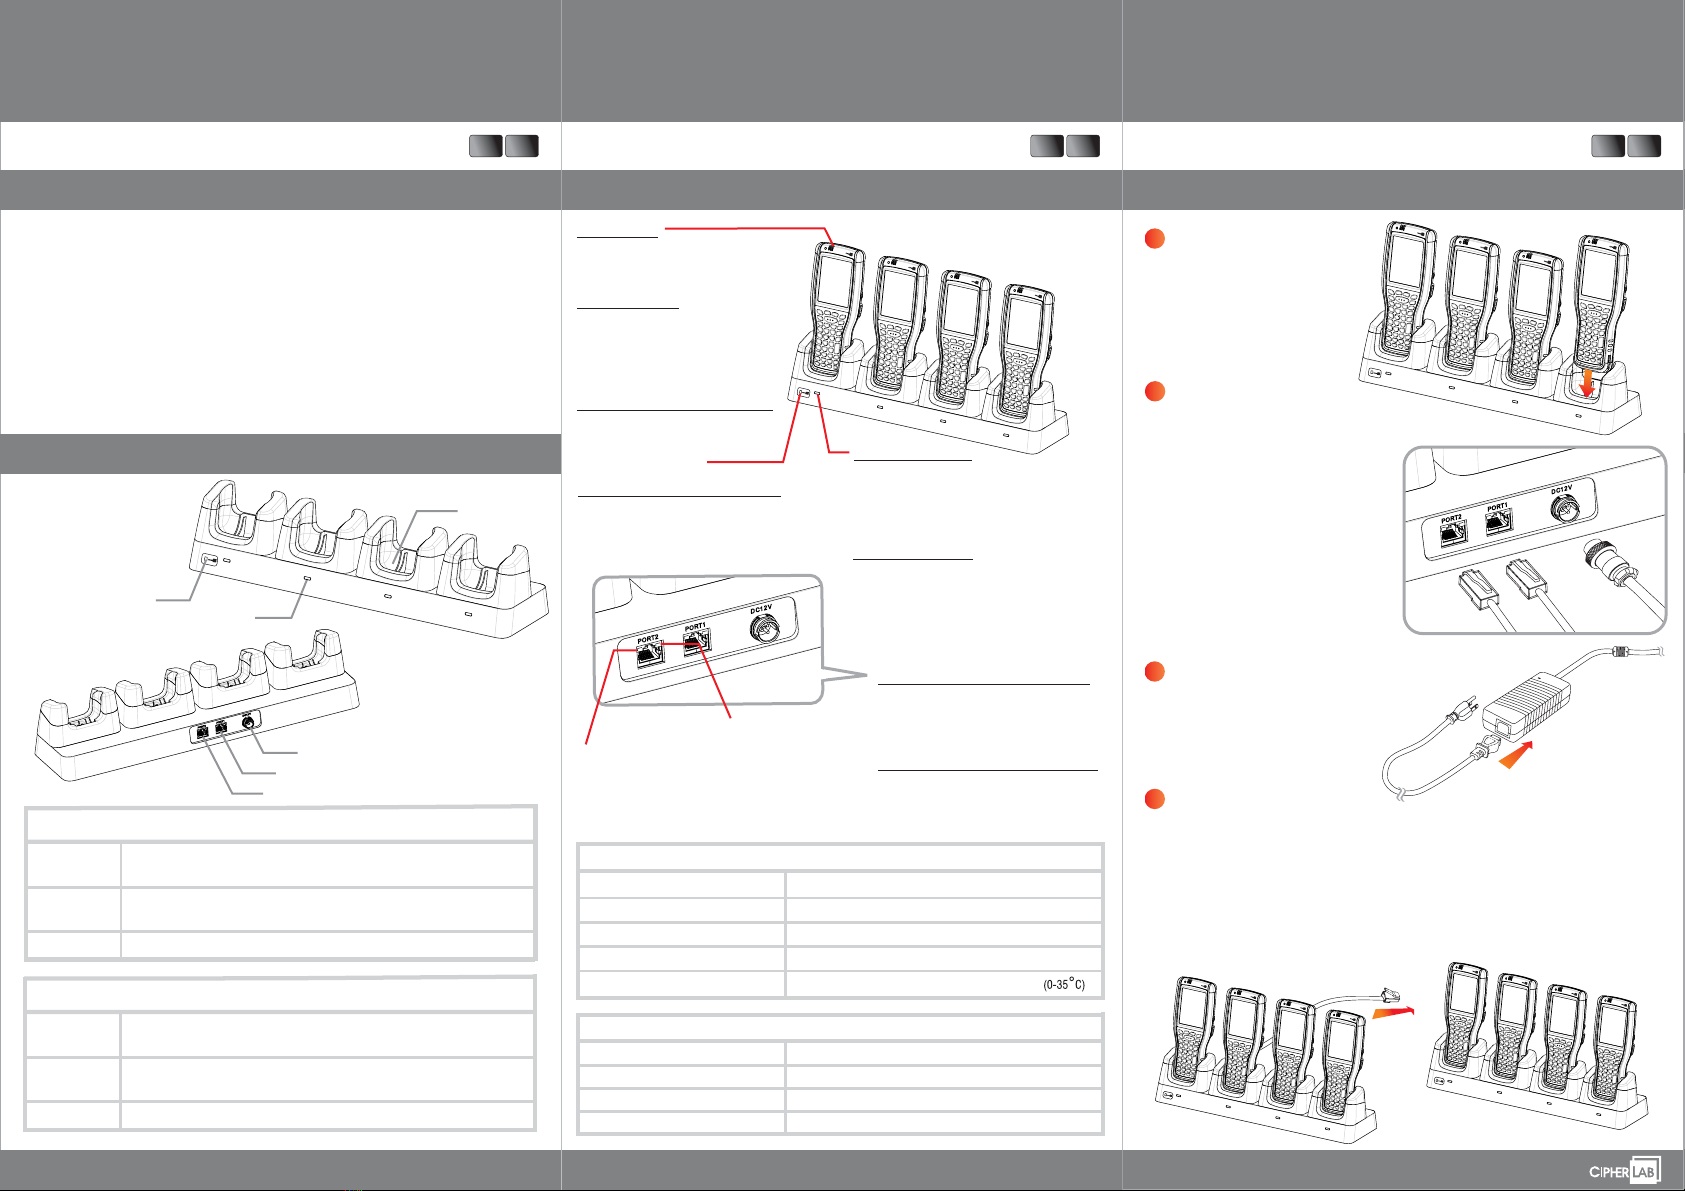Image resolution: width=1685 pixels, height=1191 pixels.
Task: Click PORT2 label in the red-line callout
Action: (x=648, y=638)
